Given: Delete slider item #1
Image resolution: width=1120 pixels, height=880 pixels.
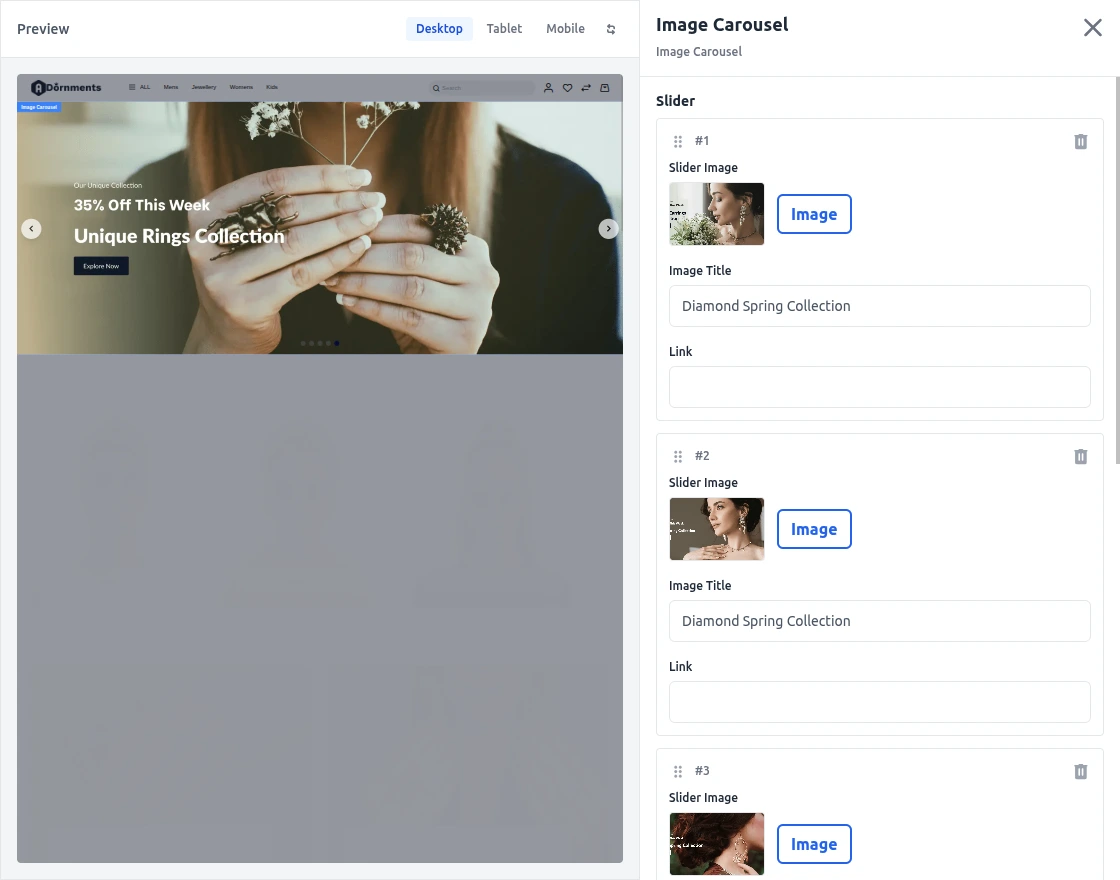Looking at the screenshot, I should point(1081,141).
